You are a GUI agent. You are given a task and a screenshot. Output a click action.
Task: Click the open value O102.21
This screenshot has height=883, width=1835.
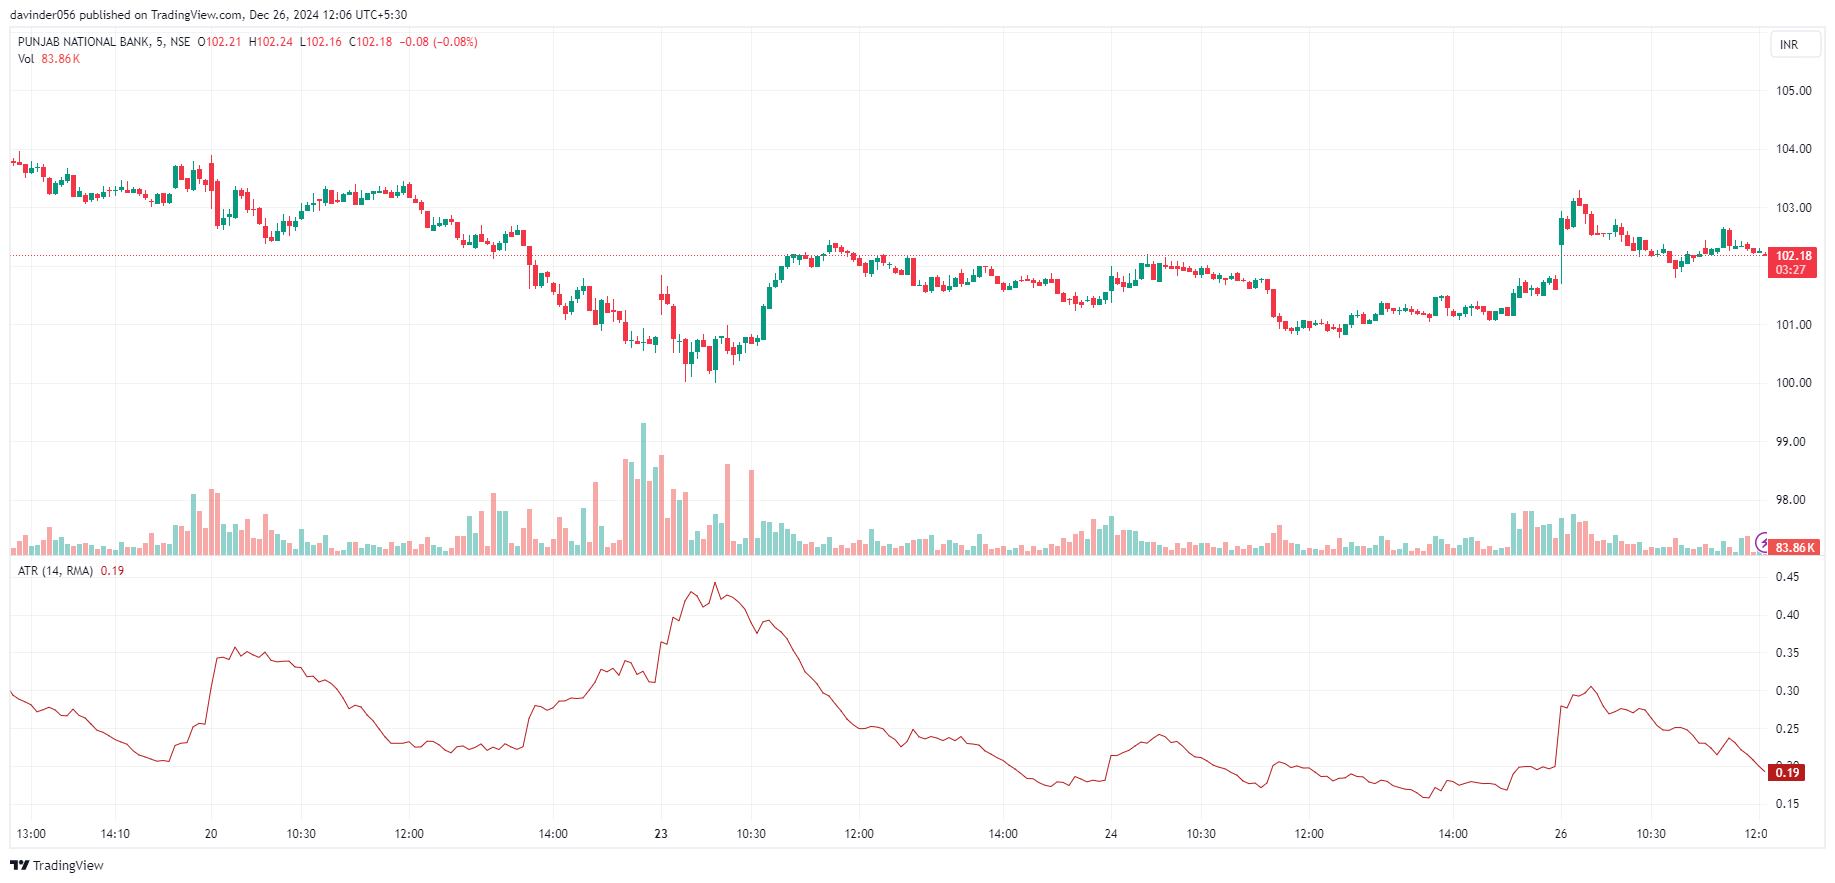pos(219,42)
